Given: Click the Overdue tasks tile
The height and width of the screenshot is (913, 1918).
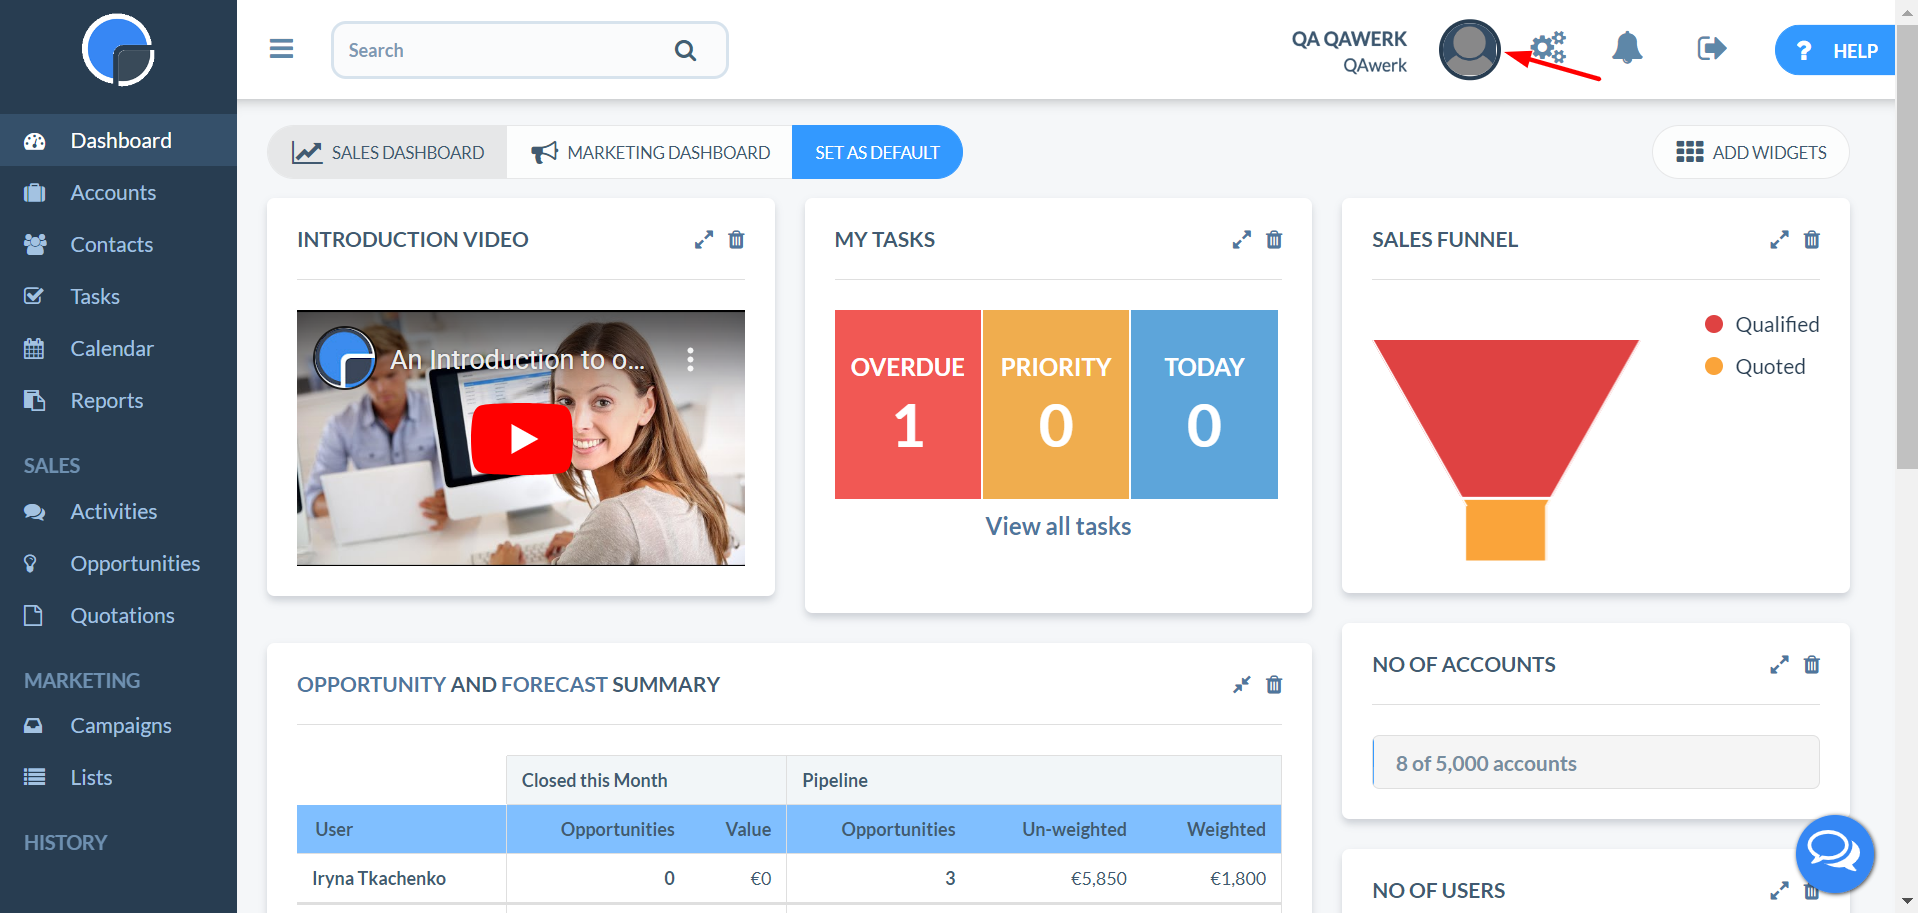Looking at the screenshot, I should click(x=908, y=404).
